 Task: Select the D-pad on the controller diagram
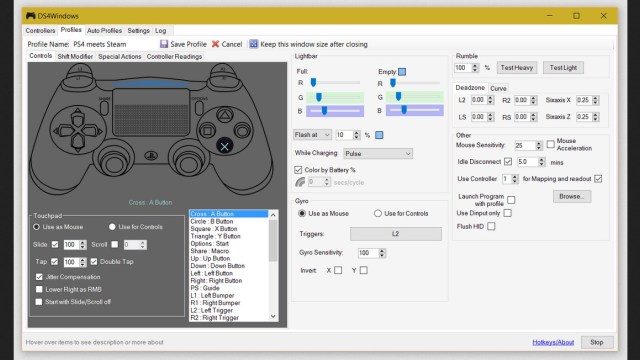click(x=78, y=130)
